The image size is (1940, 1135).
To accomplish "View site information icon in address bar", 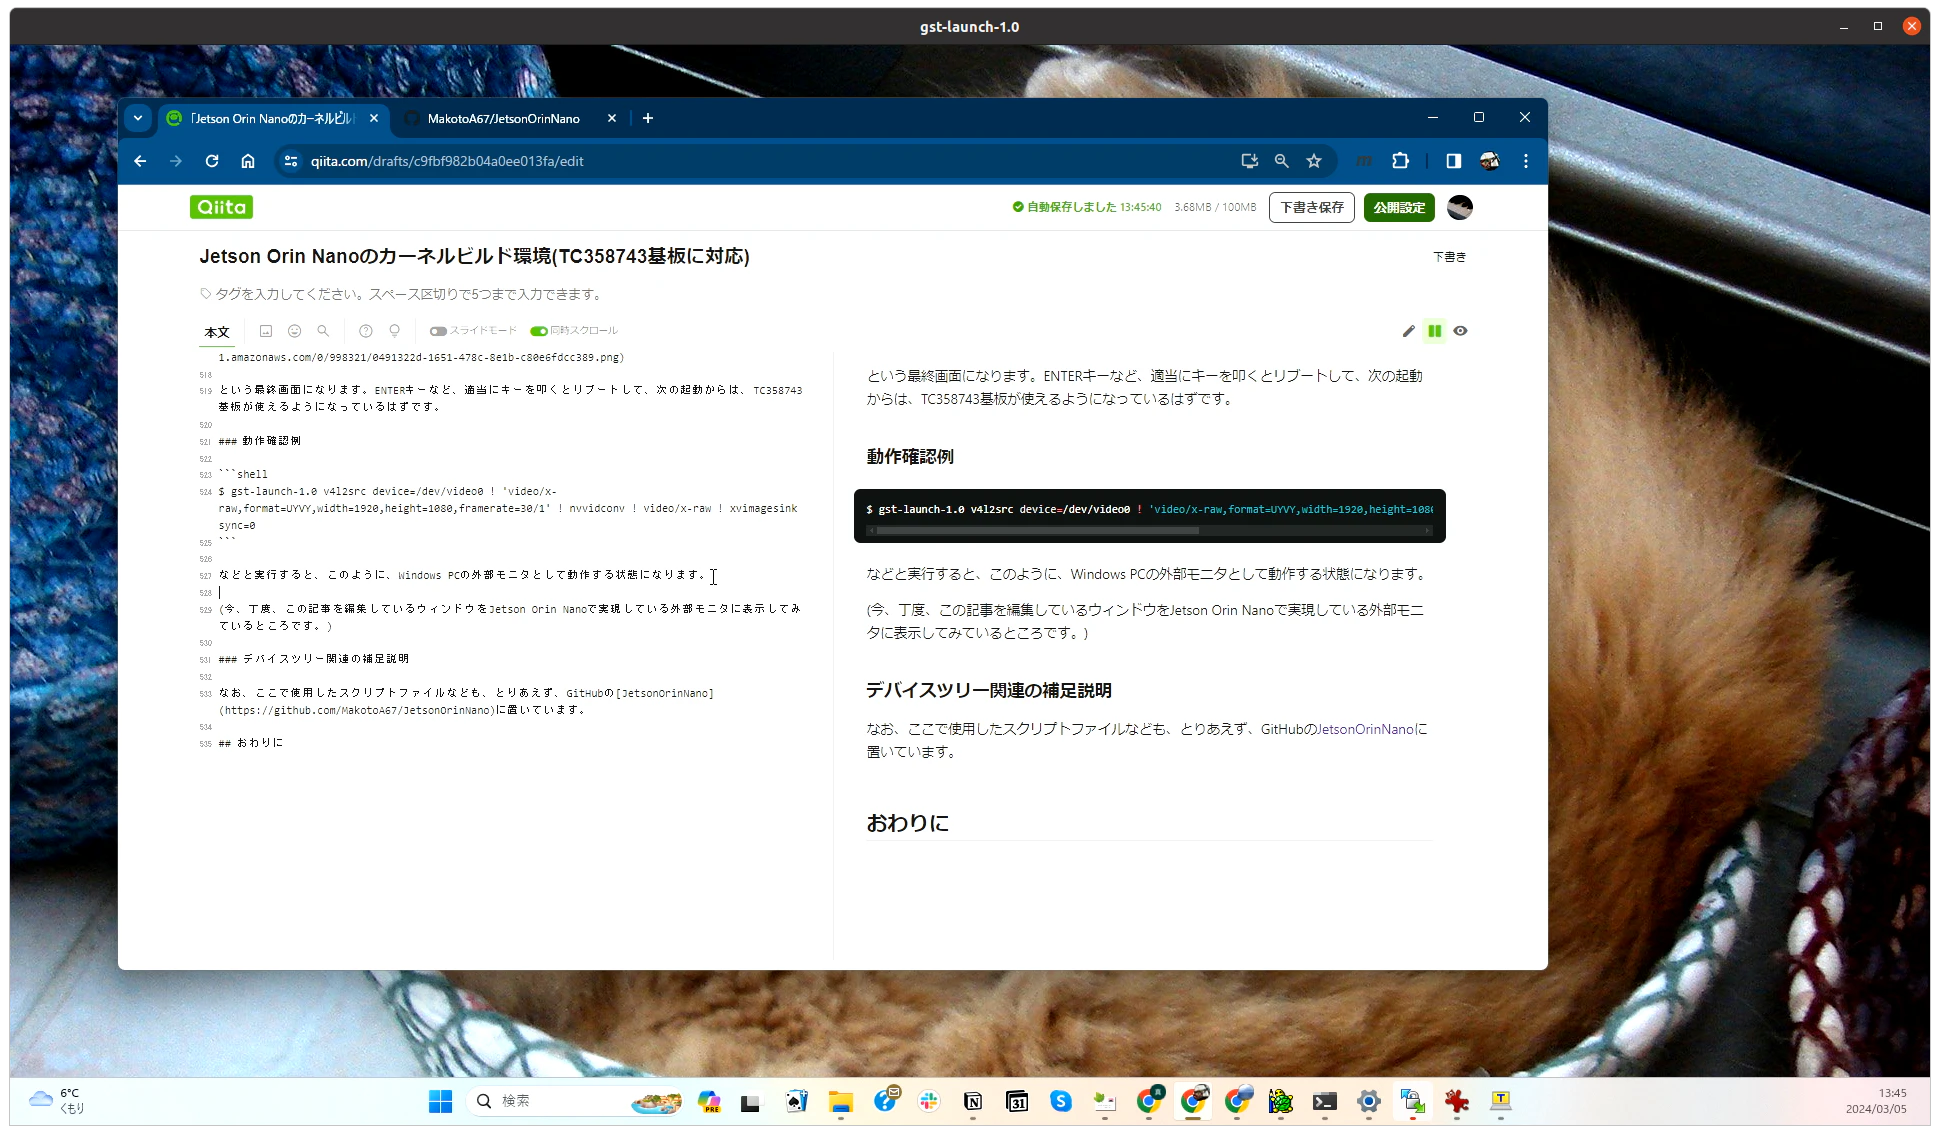I will [x=290, y=161].
